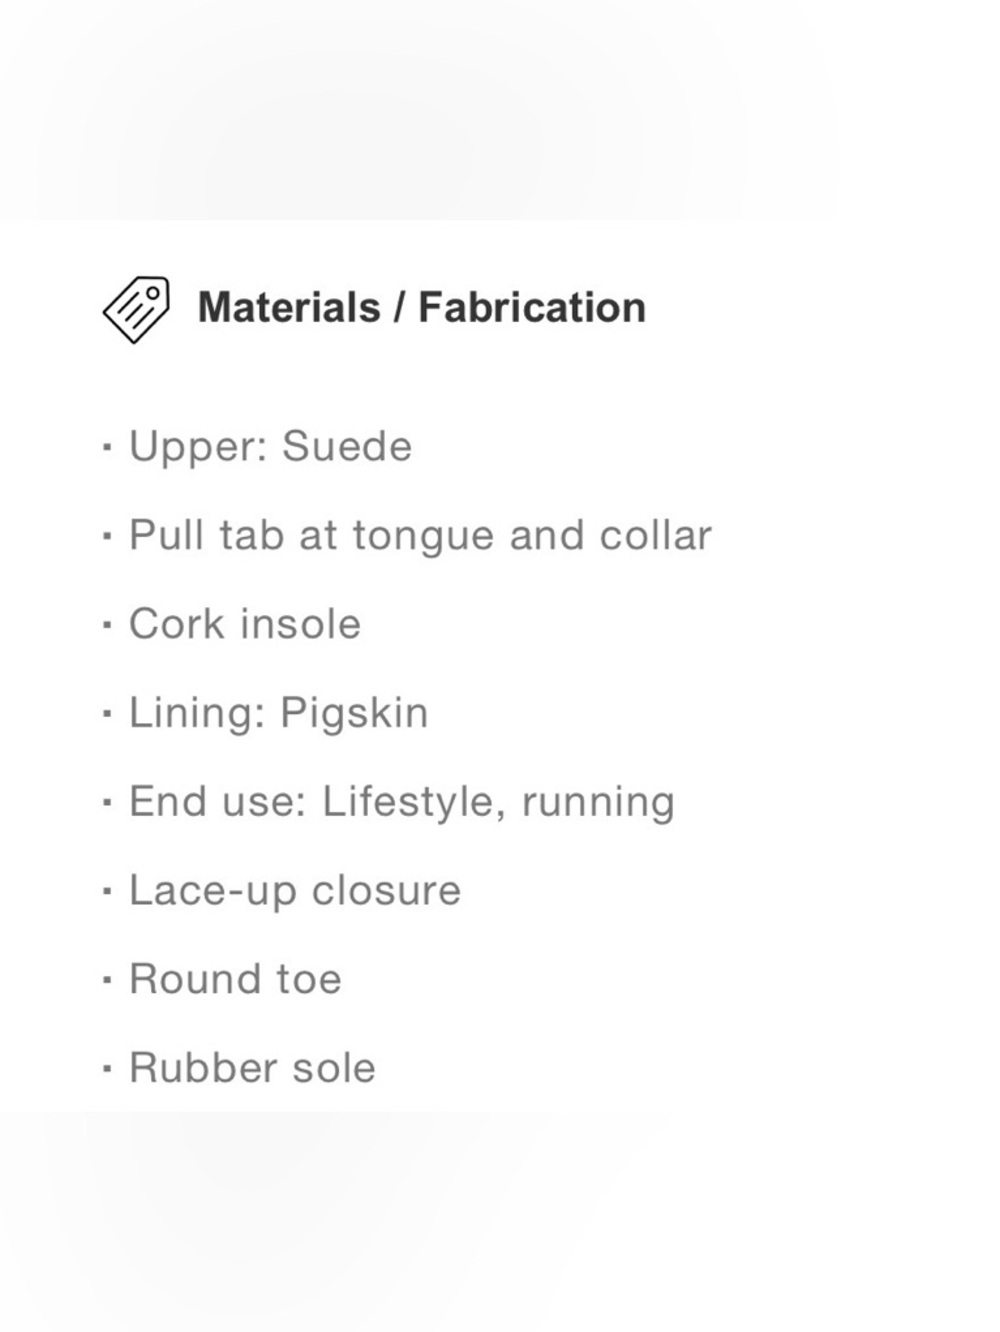Click the bullet before Cork insole
The image size is (1000, 1332).
(107, 626)
